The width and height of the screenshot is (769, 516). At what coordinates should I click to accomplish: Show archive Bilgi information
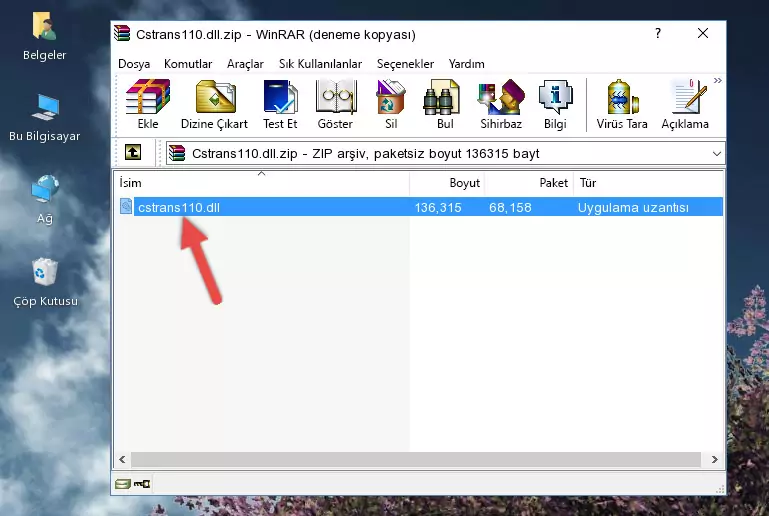[x=555, y=104]
